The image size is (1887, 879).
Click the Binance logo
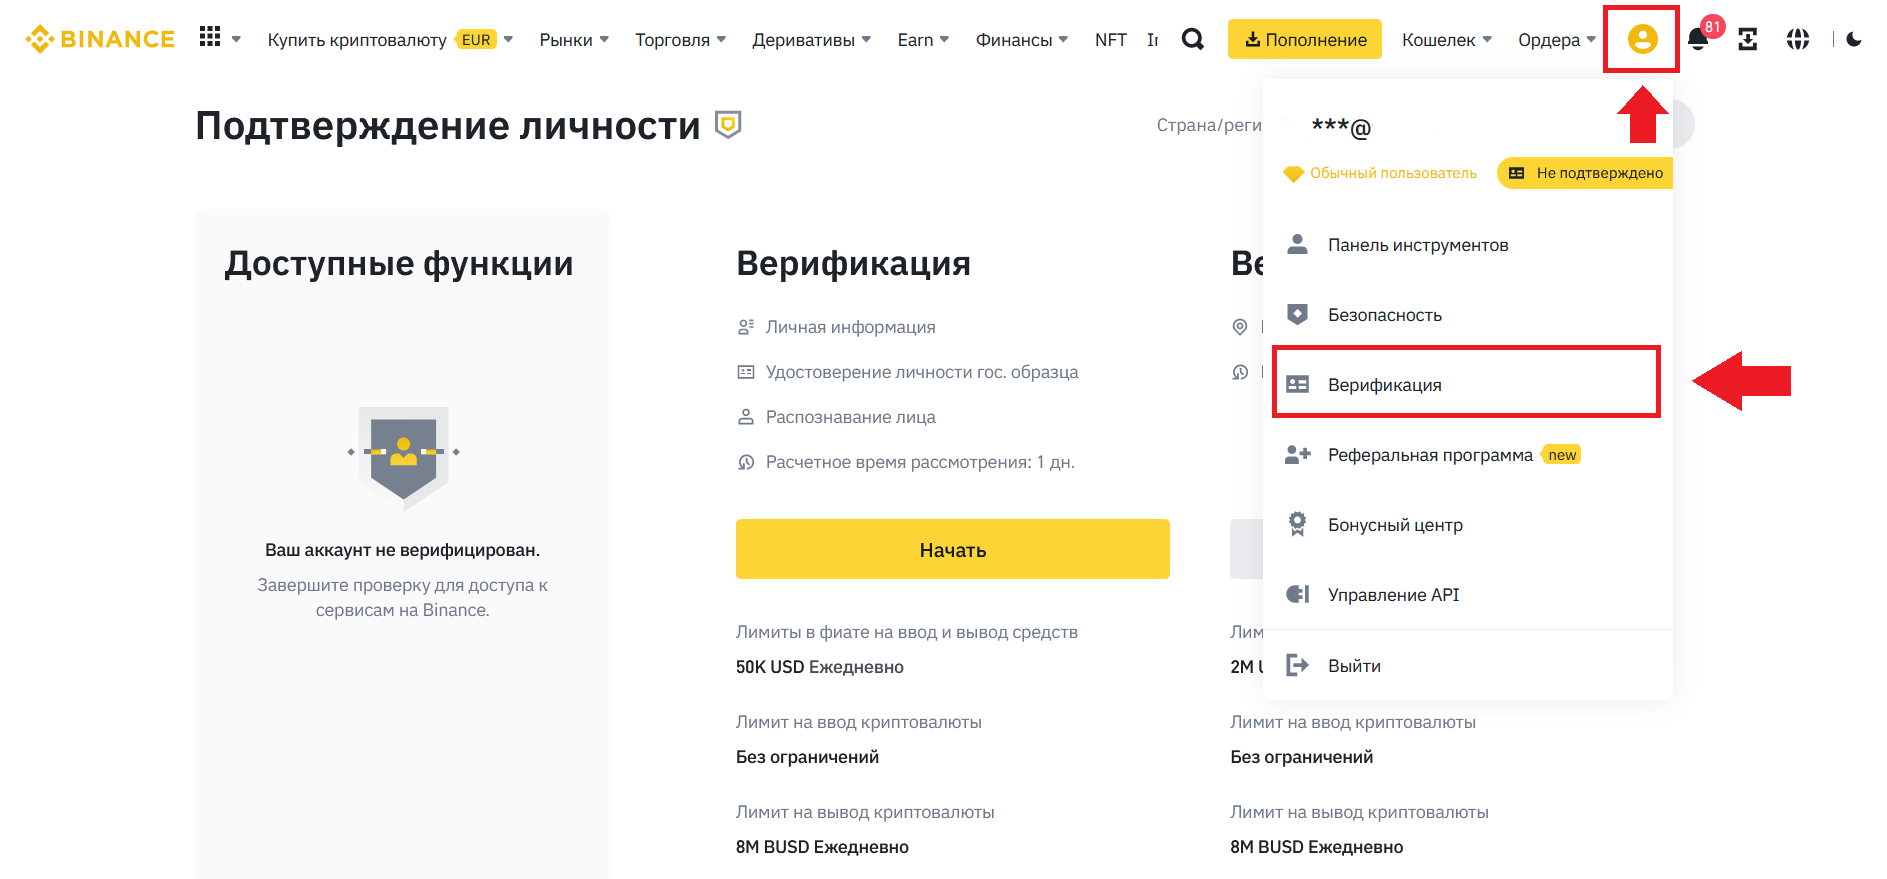click(100, 39)
